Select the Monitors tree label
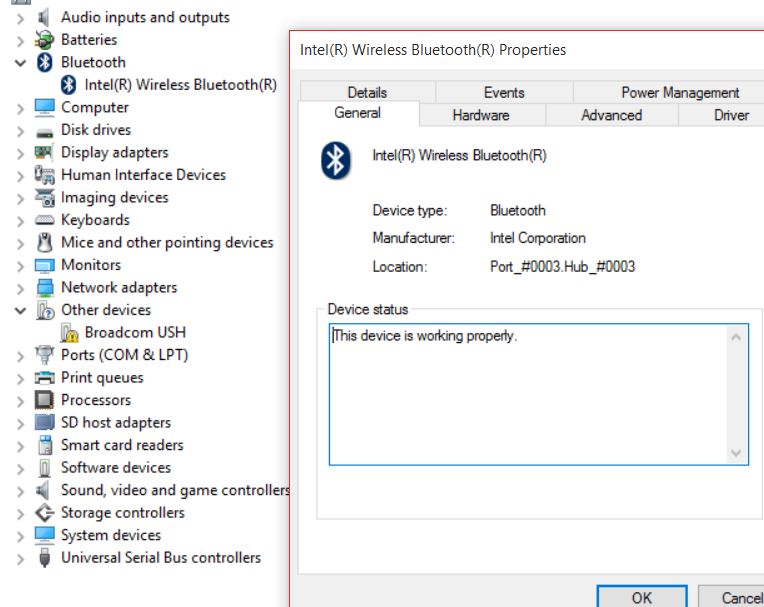Viewport: 764px width, 607px height. coord(91,265)
